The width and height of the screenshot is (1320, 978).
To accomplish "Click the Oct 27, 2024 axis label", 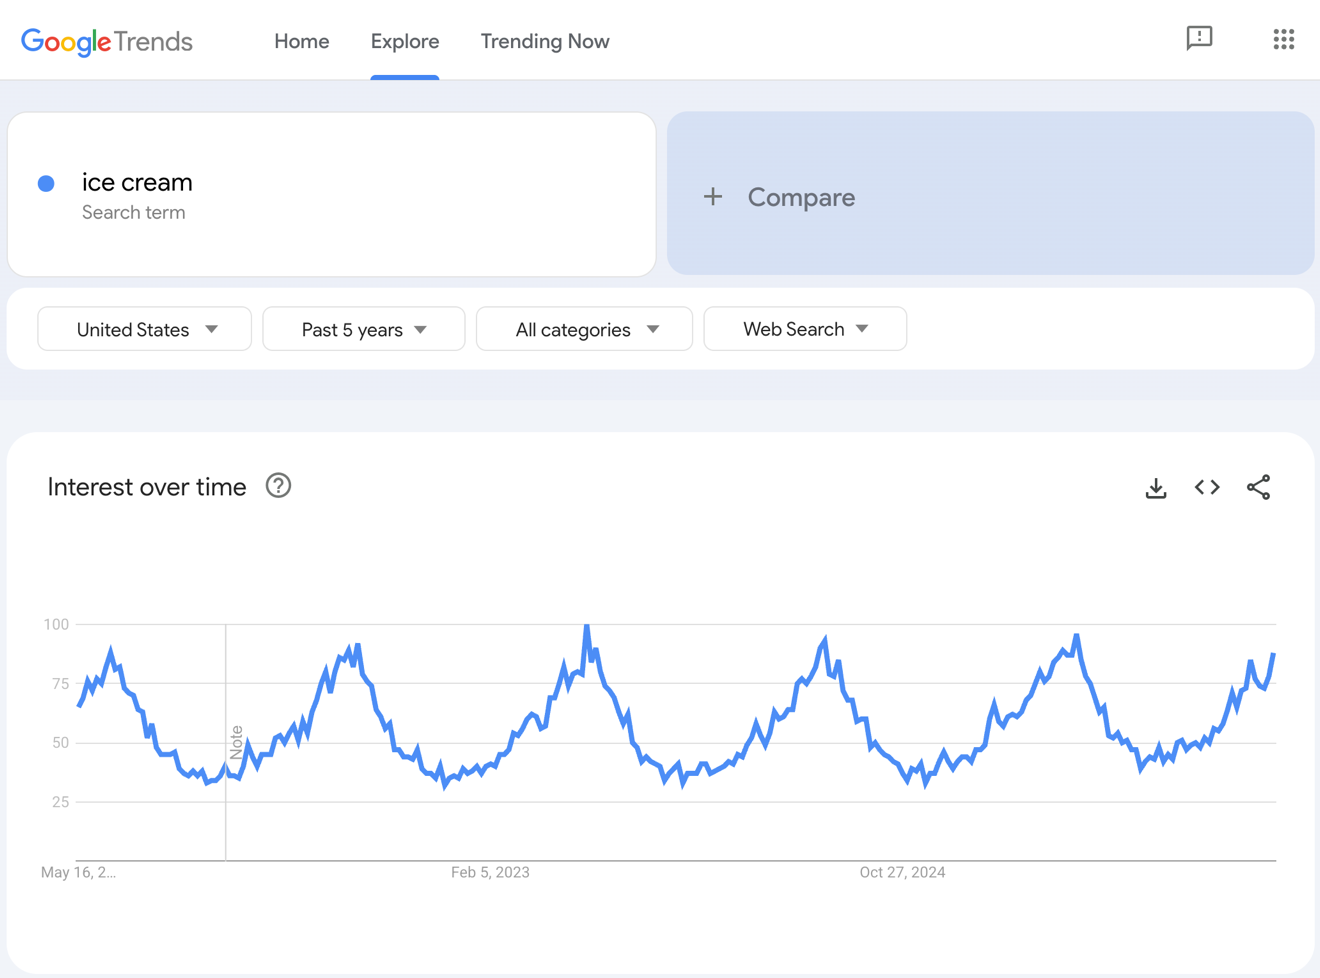I will click(x=902, y=872).
